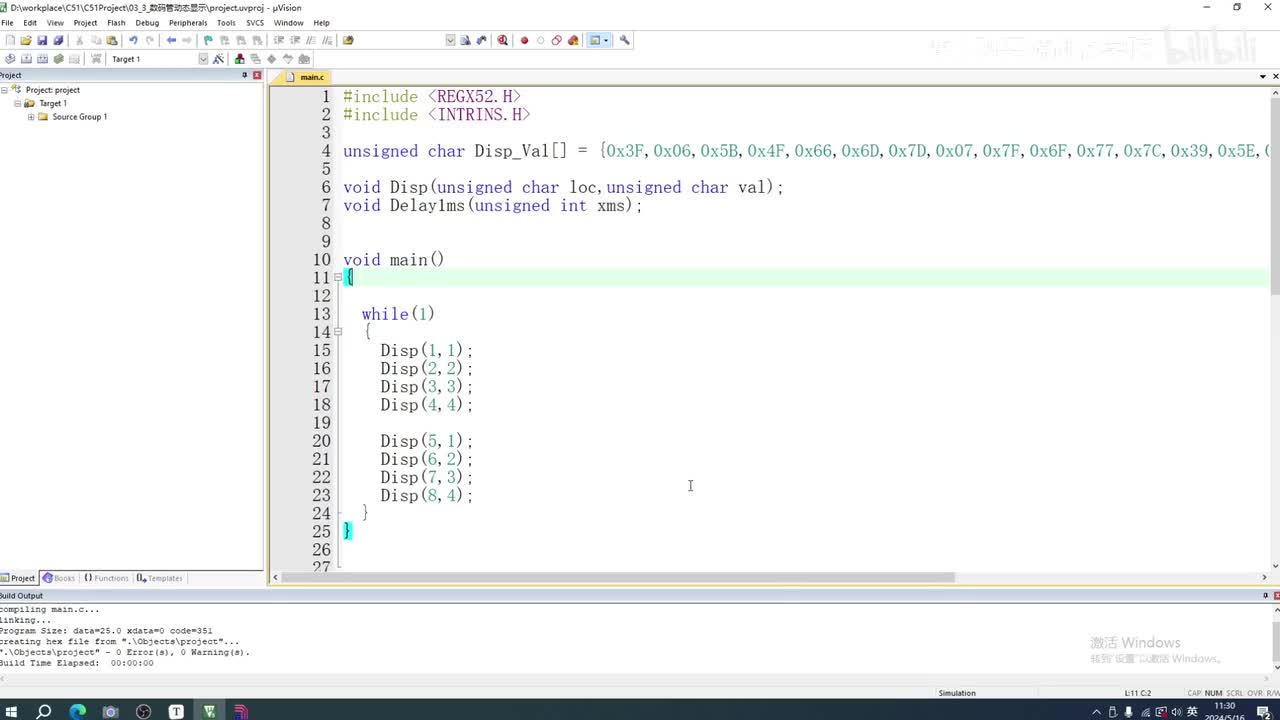Click the "0 Error(s), 0 Warning(s)" output line
Screen dimensions: 1280x720
[124, 652]
